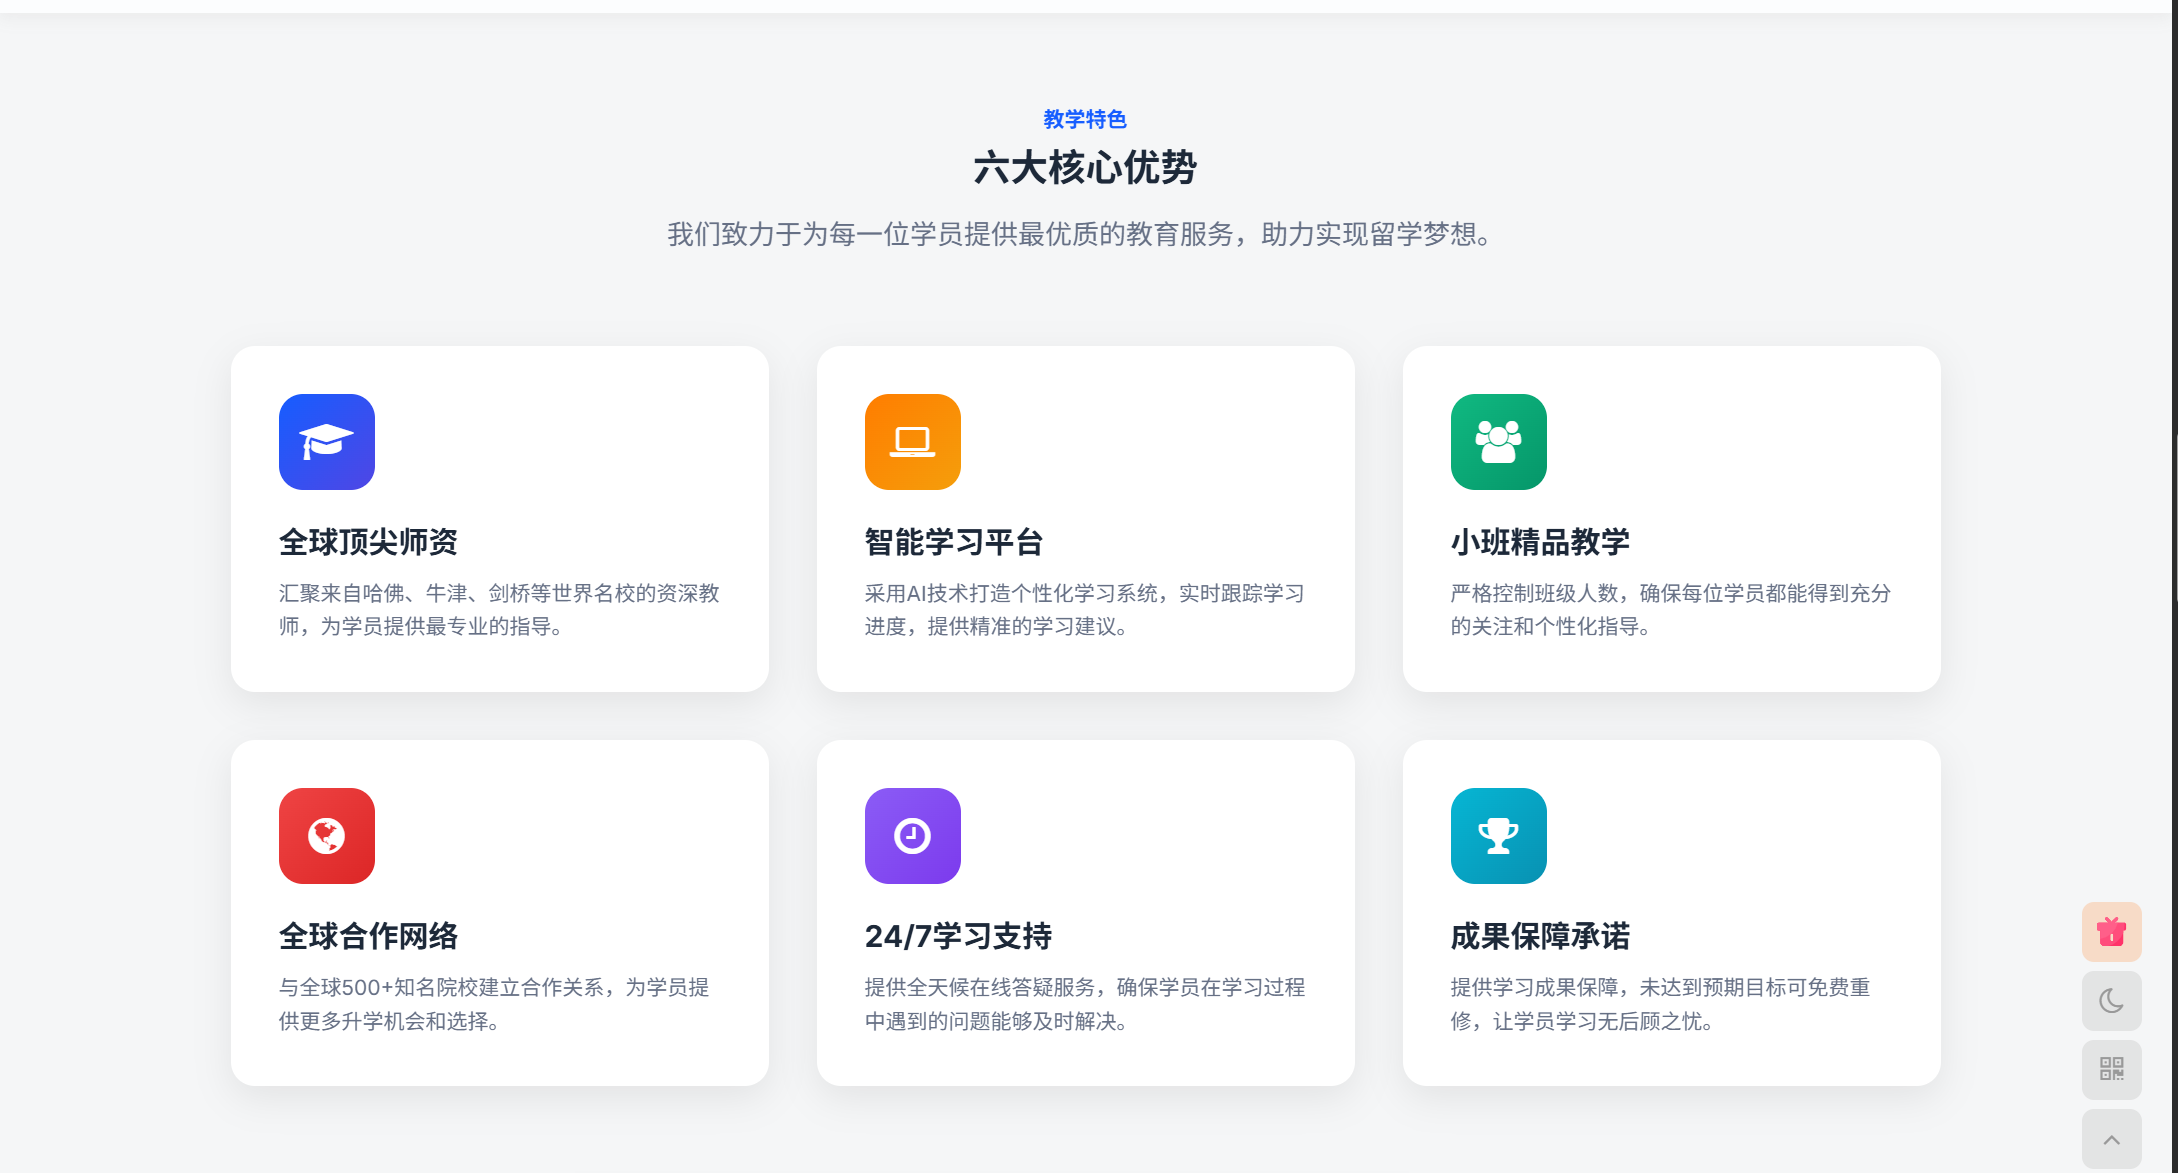The height and width of the screenshot is (1173, 2178).
Task: Click the 全球合作网络 card title
Action: point(368,936)
